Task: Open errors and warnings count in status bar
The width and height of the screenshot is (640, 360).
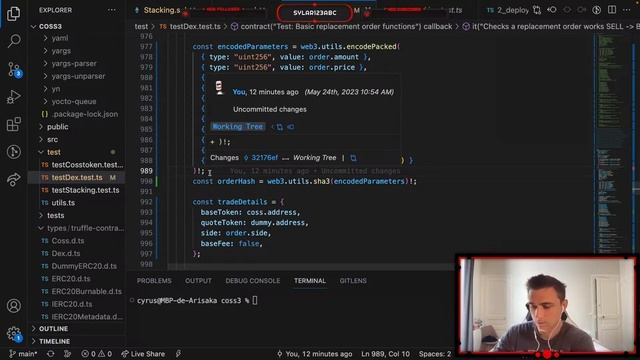Action: [96, 354]
